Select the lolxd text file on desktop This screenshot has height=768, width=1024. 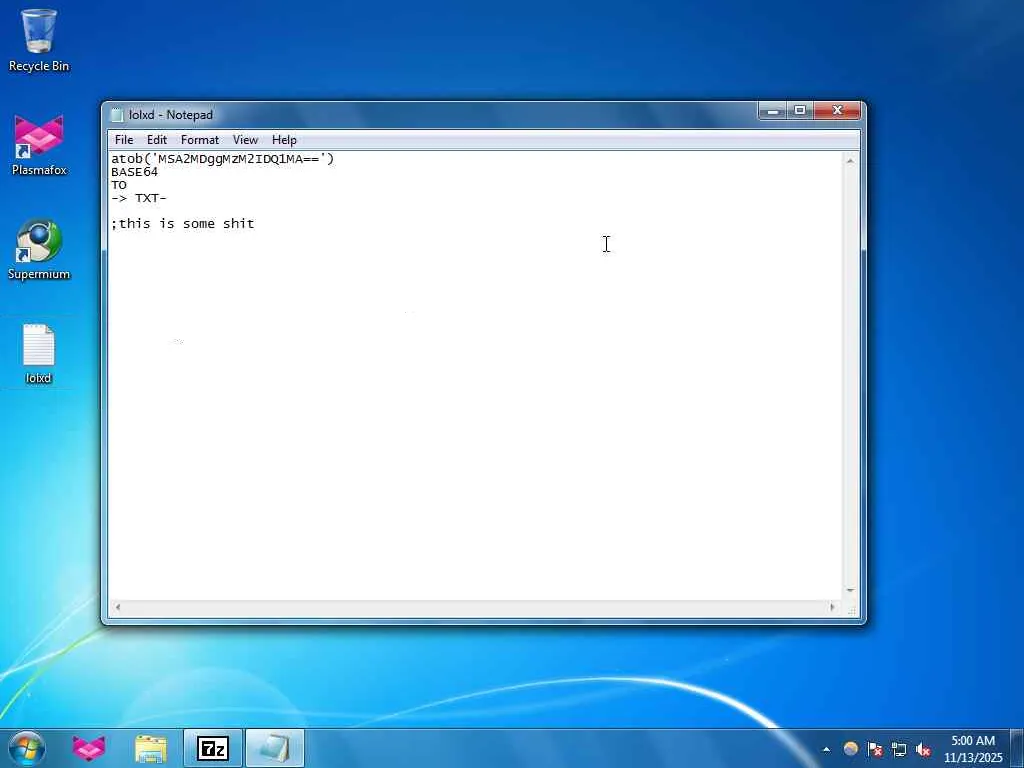coord(39,354)
